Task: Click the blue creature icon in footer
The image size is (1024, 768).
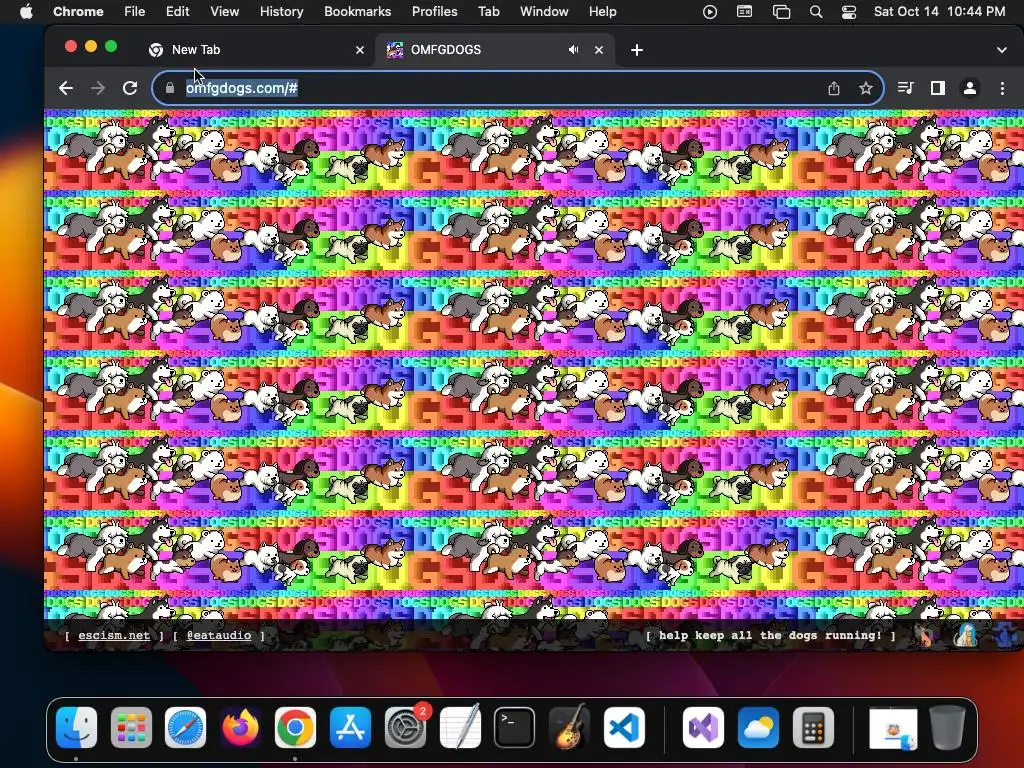Action: (x=1006, y=635)
